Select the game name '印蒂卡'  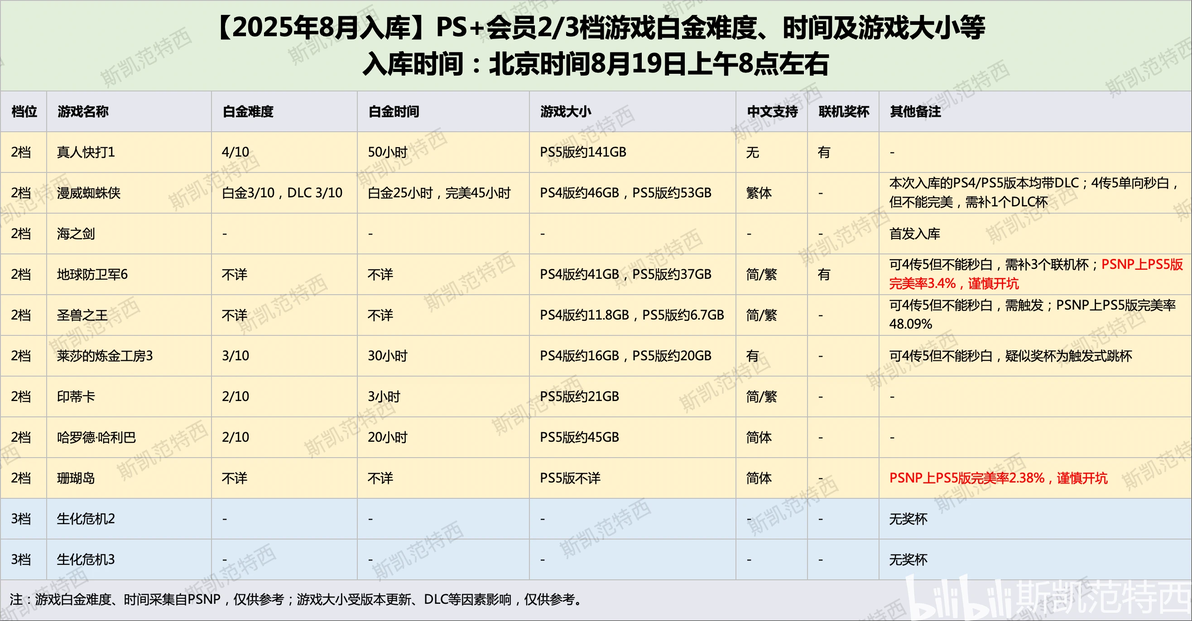click(x=76, y=397)
